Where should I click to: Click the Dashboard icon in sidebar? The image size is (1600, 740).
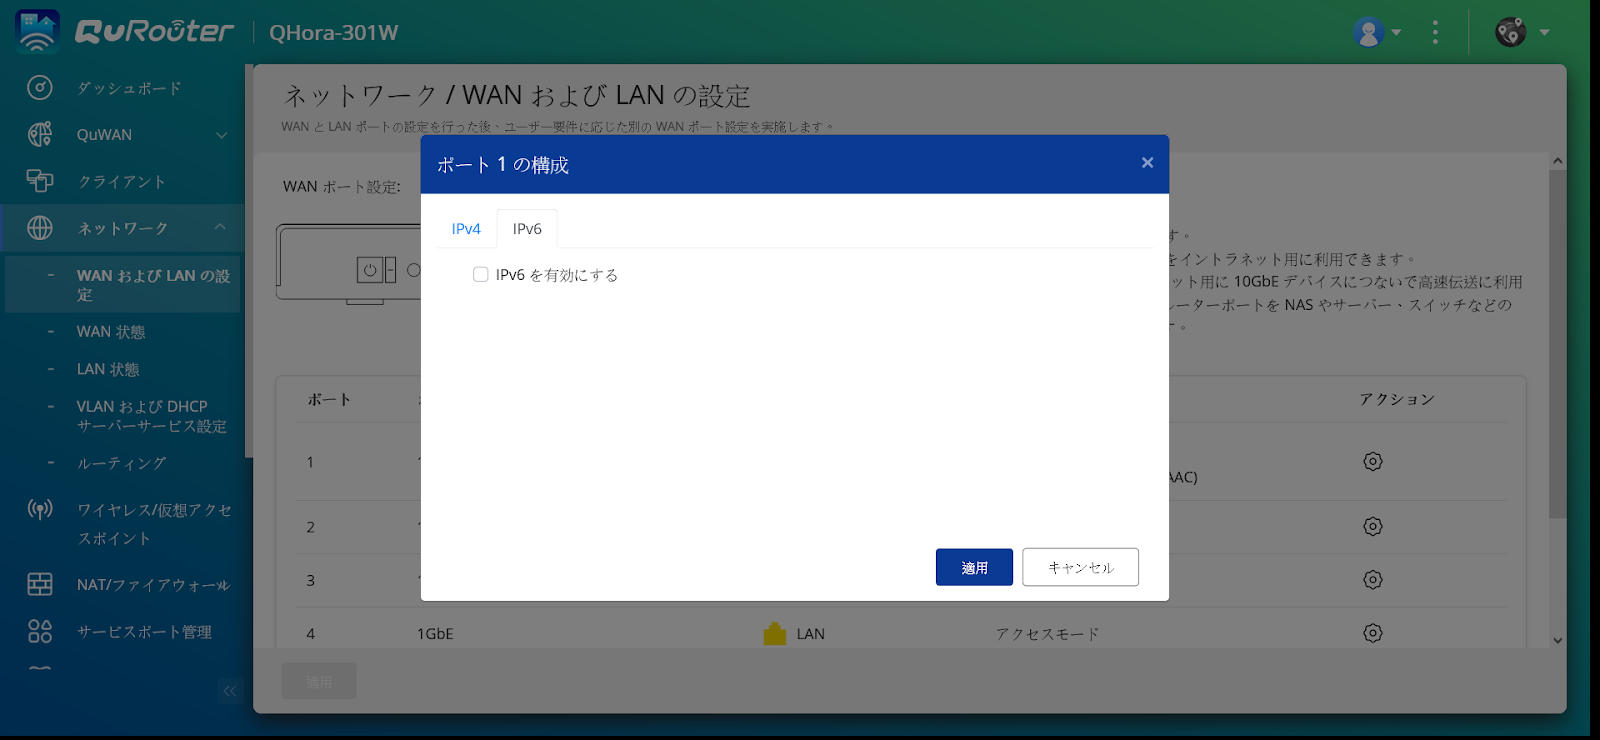[x=39, y=88]
